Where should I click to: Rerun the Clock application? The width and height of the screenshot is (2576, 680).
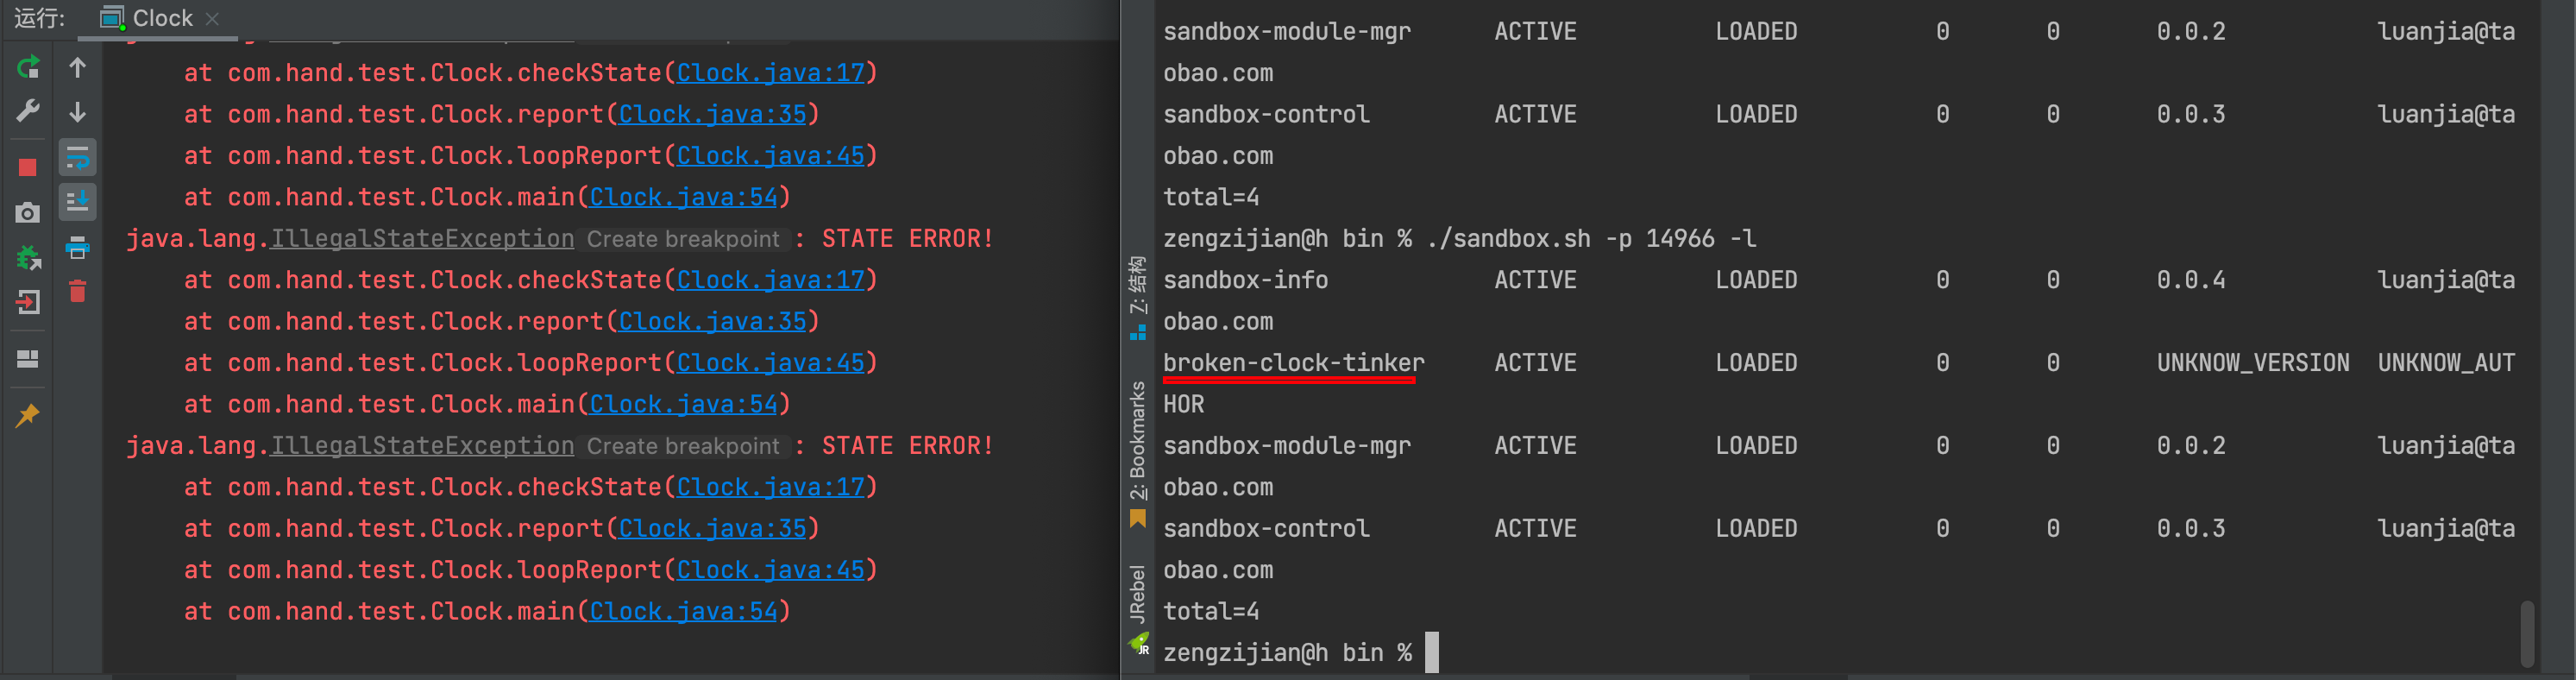(28, 67)
